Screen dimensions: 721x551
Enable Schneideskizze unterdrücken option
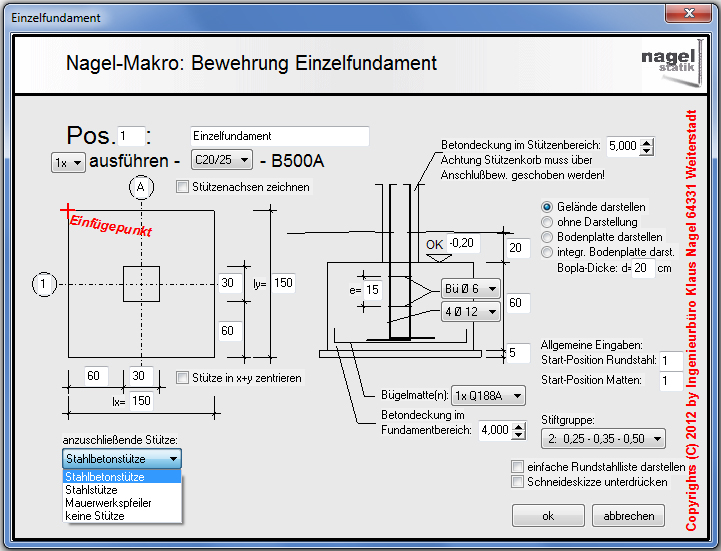click(x=517, y=481)
